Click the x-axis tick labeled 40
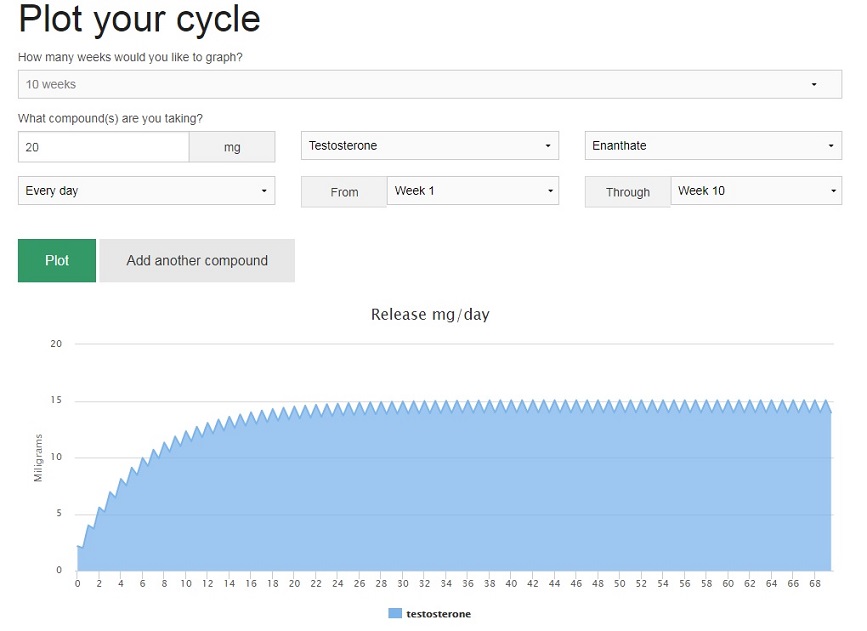This screenshot has width=867, height=631. [511, 583]
